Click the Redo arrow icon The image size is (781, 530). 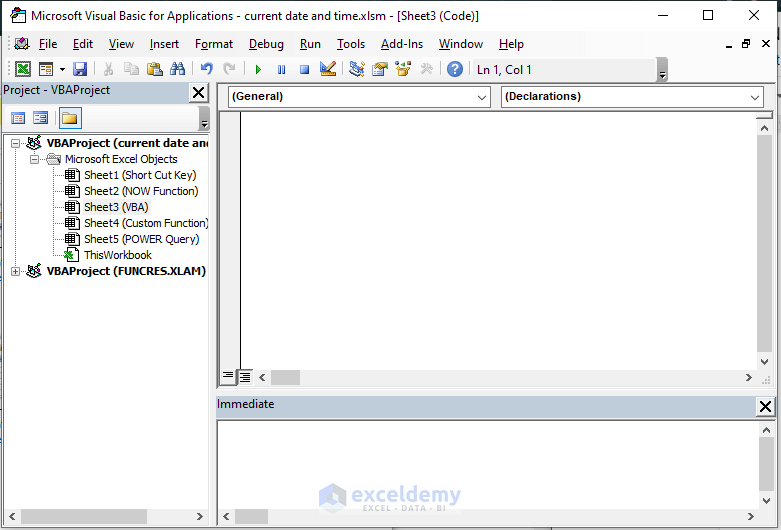point(229,69)
